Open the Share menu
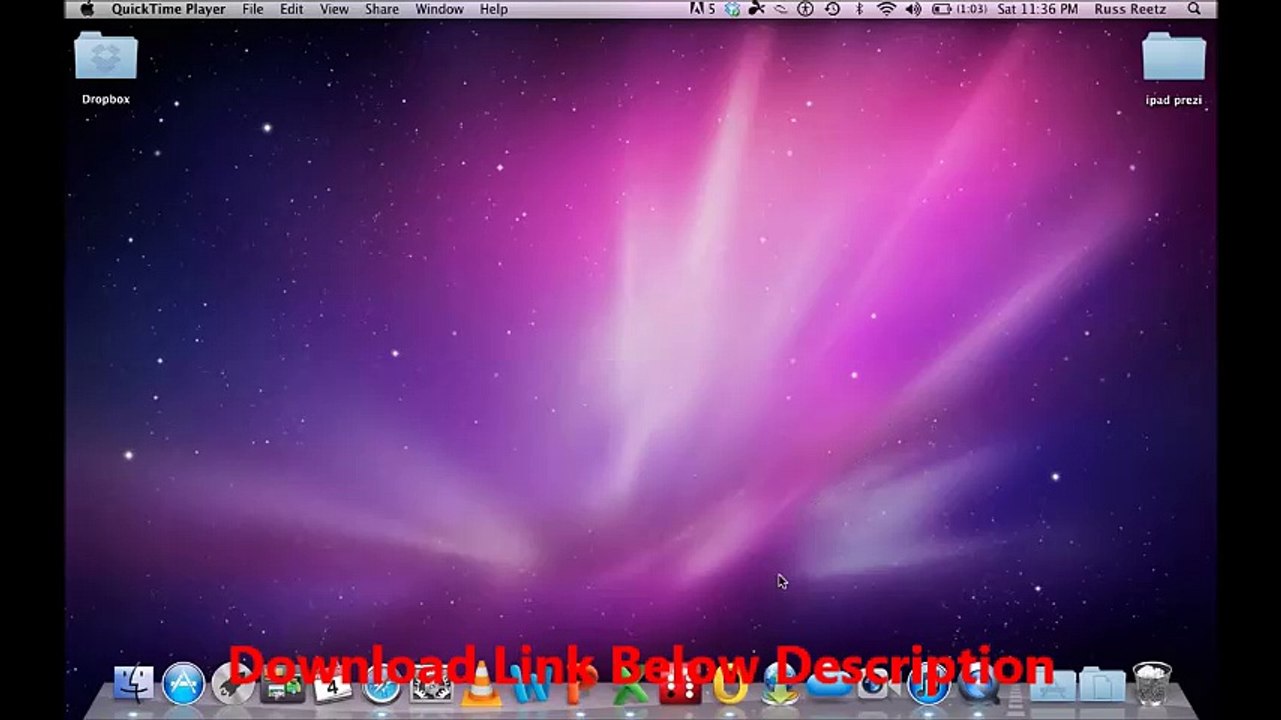The image size is (1281, 720). (382, 9)
